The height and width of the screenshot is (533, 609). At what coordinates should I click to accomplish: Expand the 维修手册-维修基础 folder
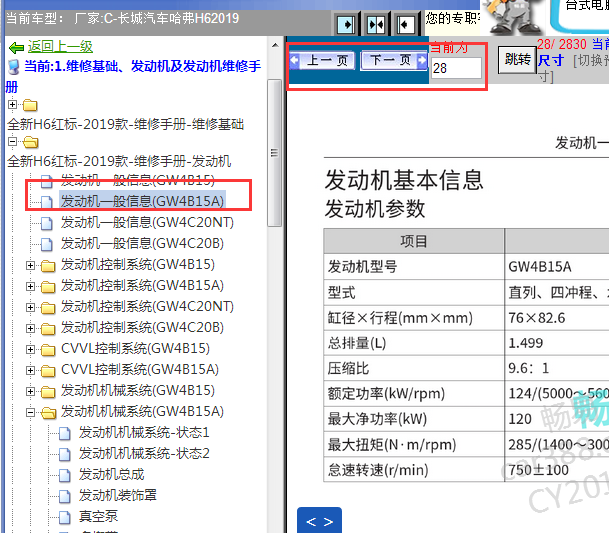tap(12, 105)
